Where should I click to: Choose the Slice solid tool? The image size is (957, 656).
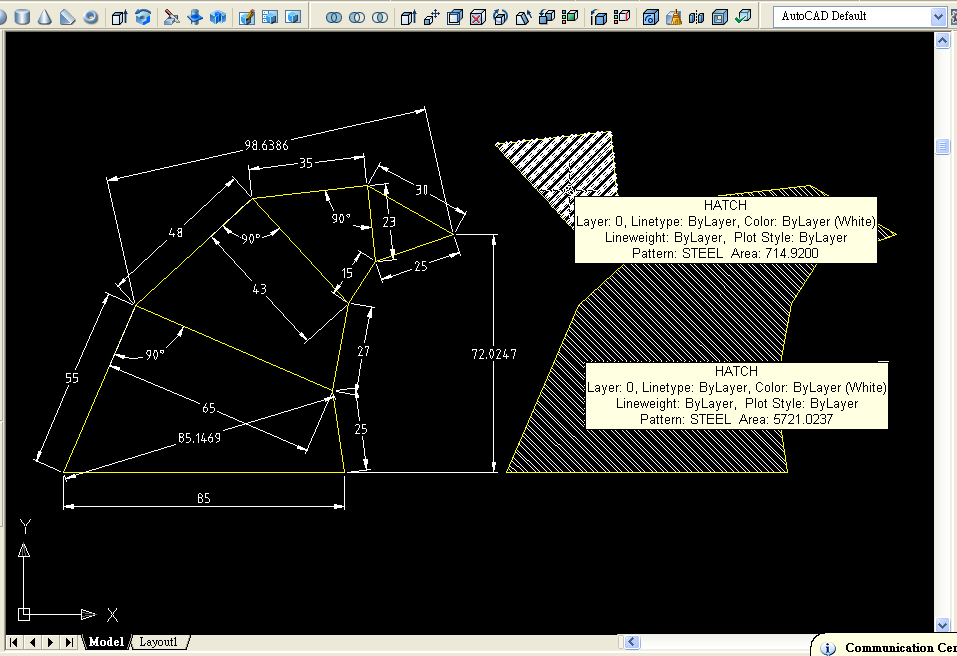click(172, 16)
